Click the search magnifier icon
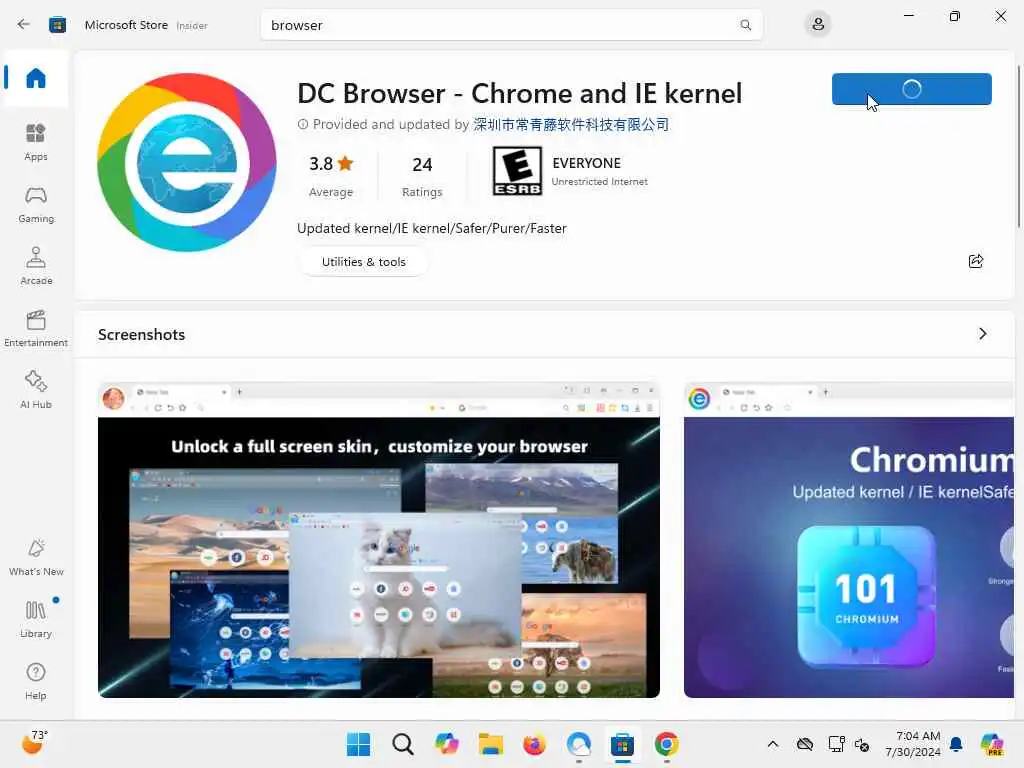This screenshot has width=1024, height=768. [745, 25]
